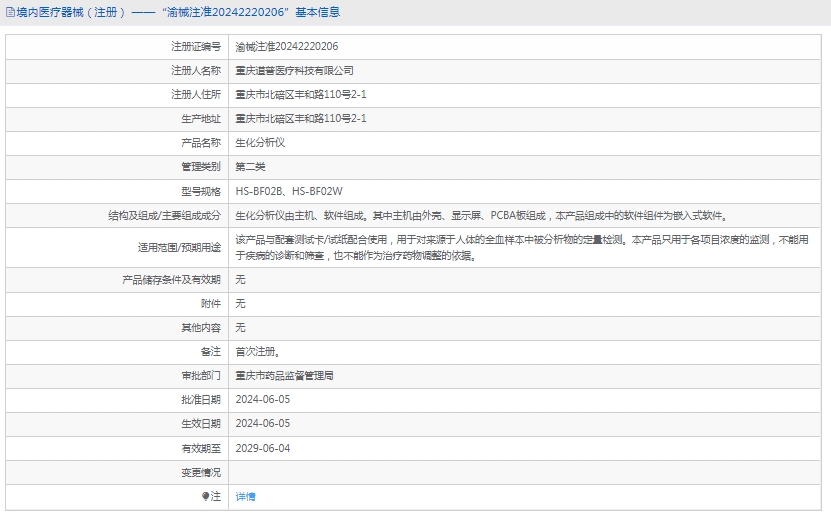Click the registrant residence address value
This screenshot has height=518, width=831.
pos(300,95)
